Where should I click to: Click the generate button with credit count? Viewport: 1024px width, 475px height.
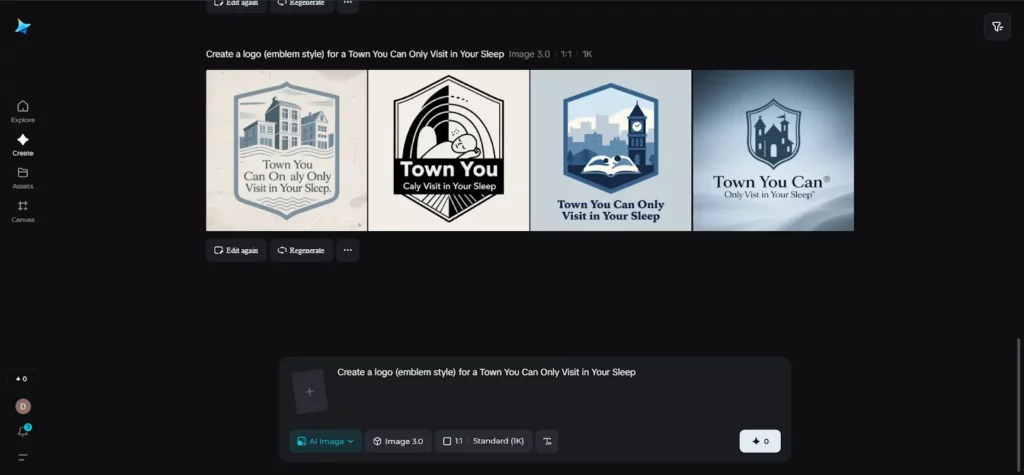tap(760, 441)
